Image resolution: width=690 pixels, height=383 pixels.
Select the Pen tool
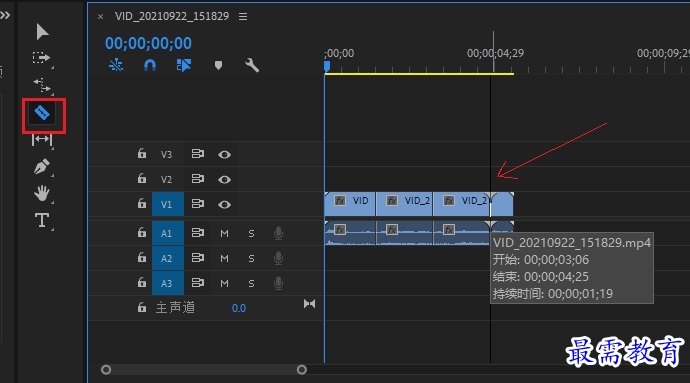42,167
